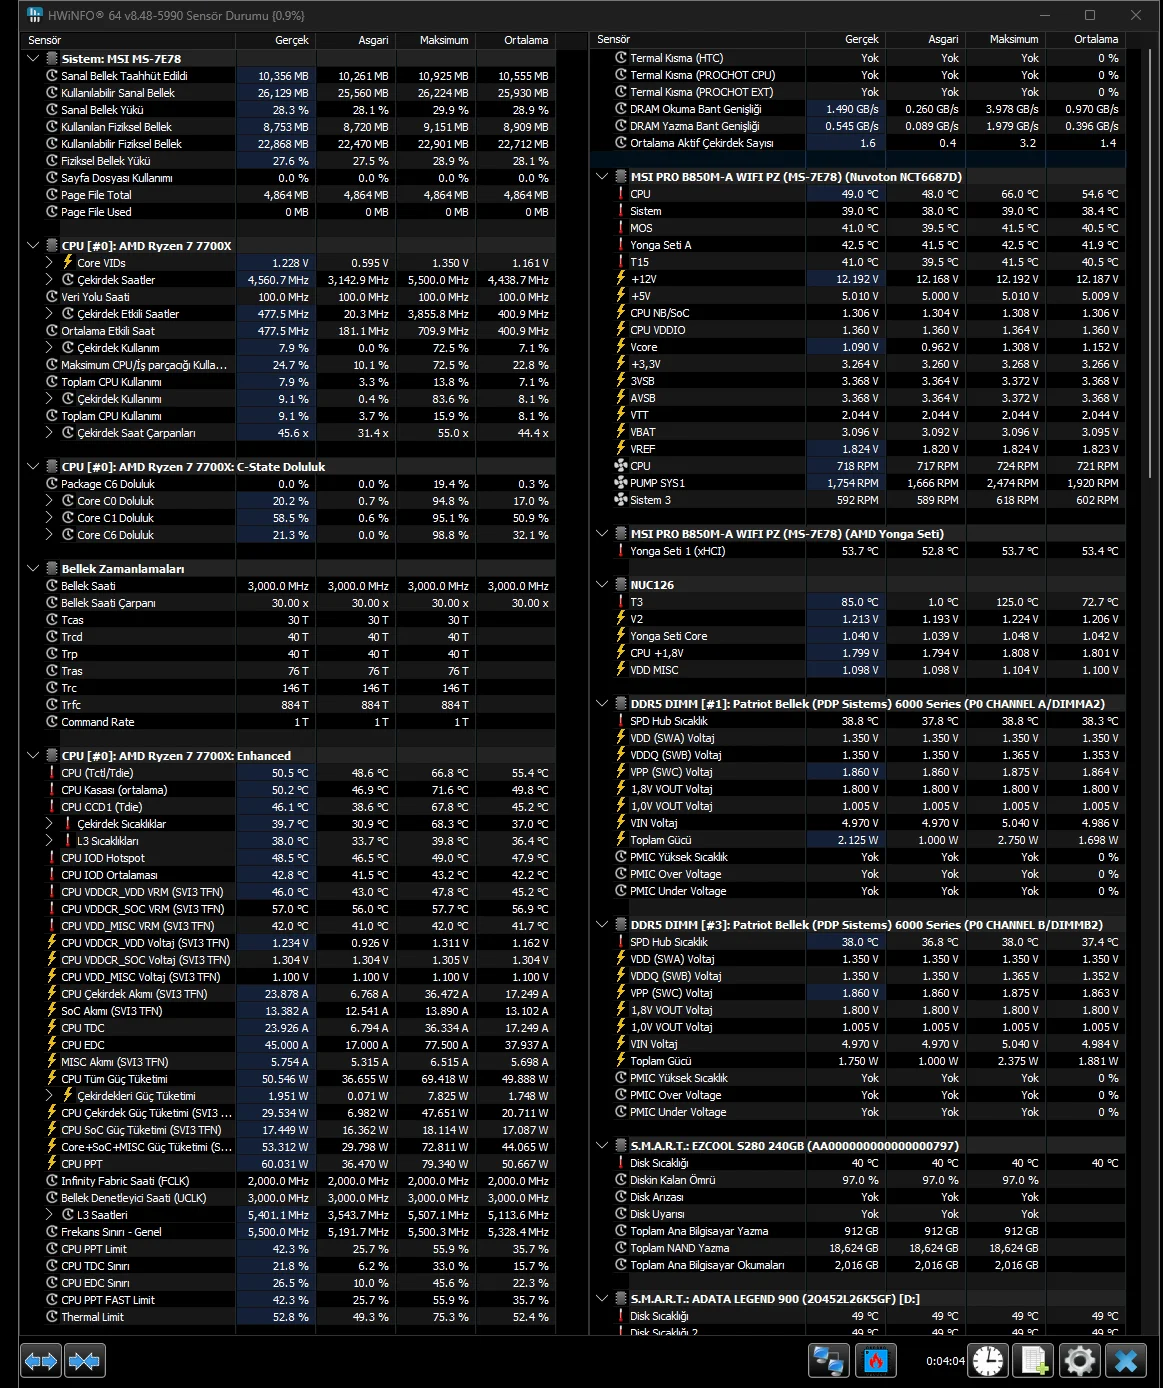Collapse the C-State Doluluk group
The image size is (1163, 1388).
(x=34, y=467)
